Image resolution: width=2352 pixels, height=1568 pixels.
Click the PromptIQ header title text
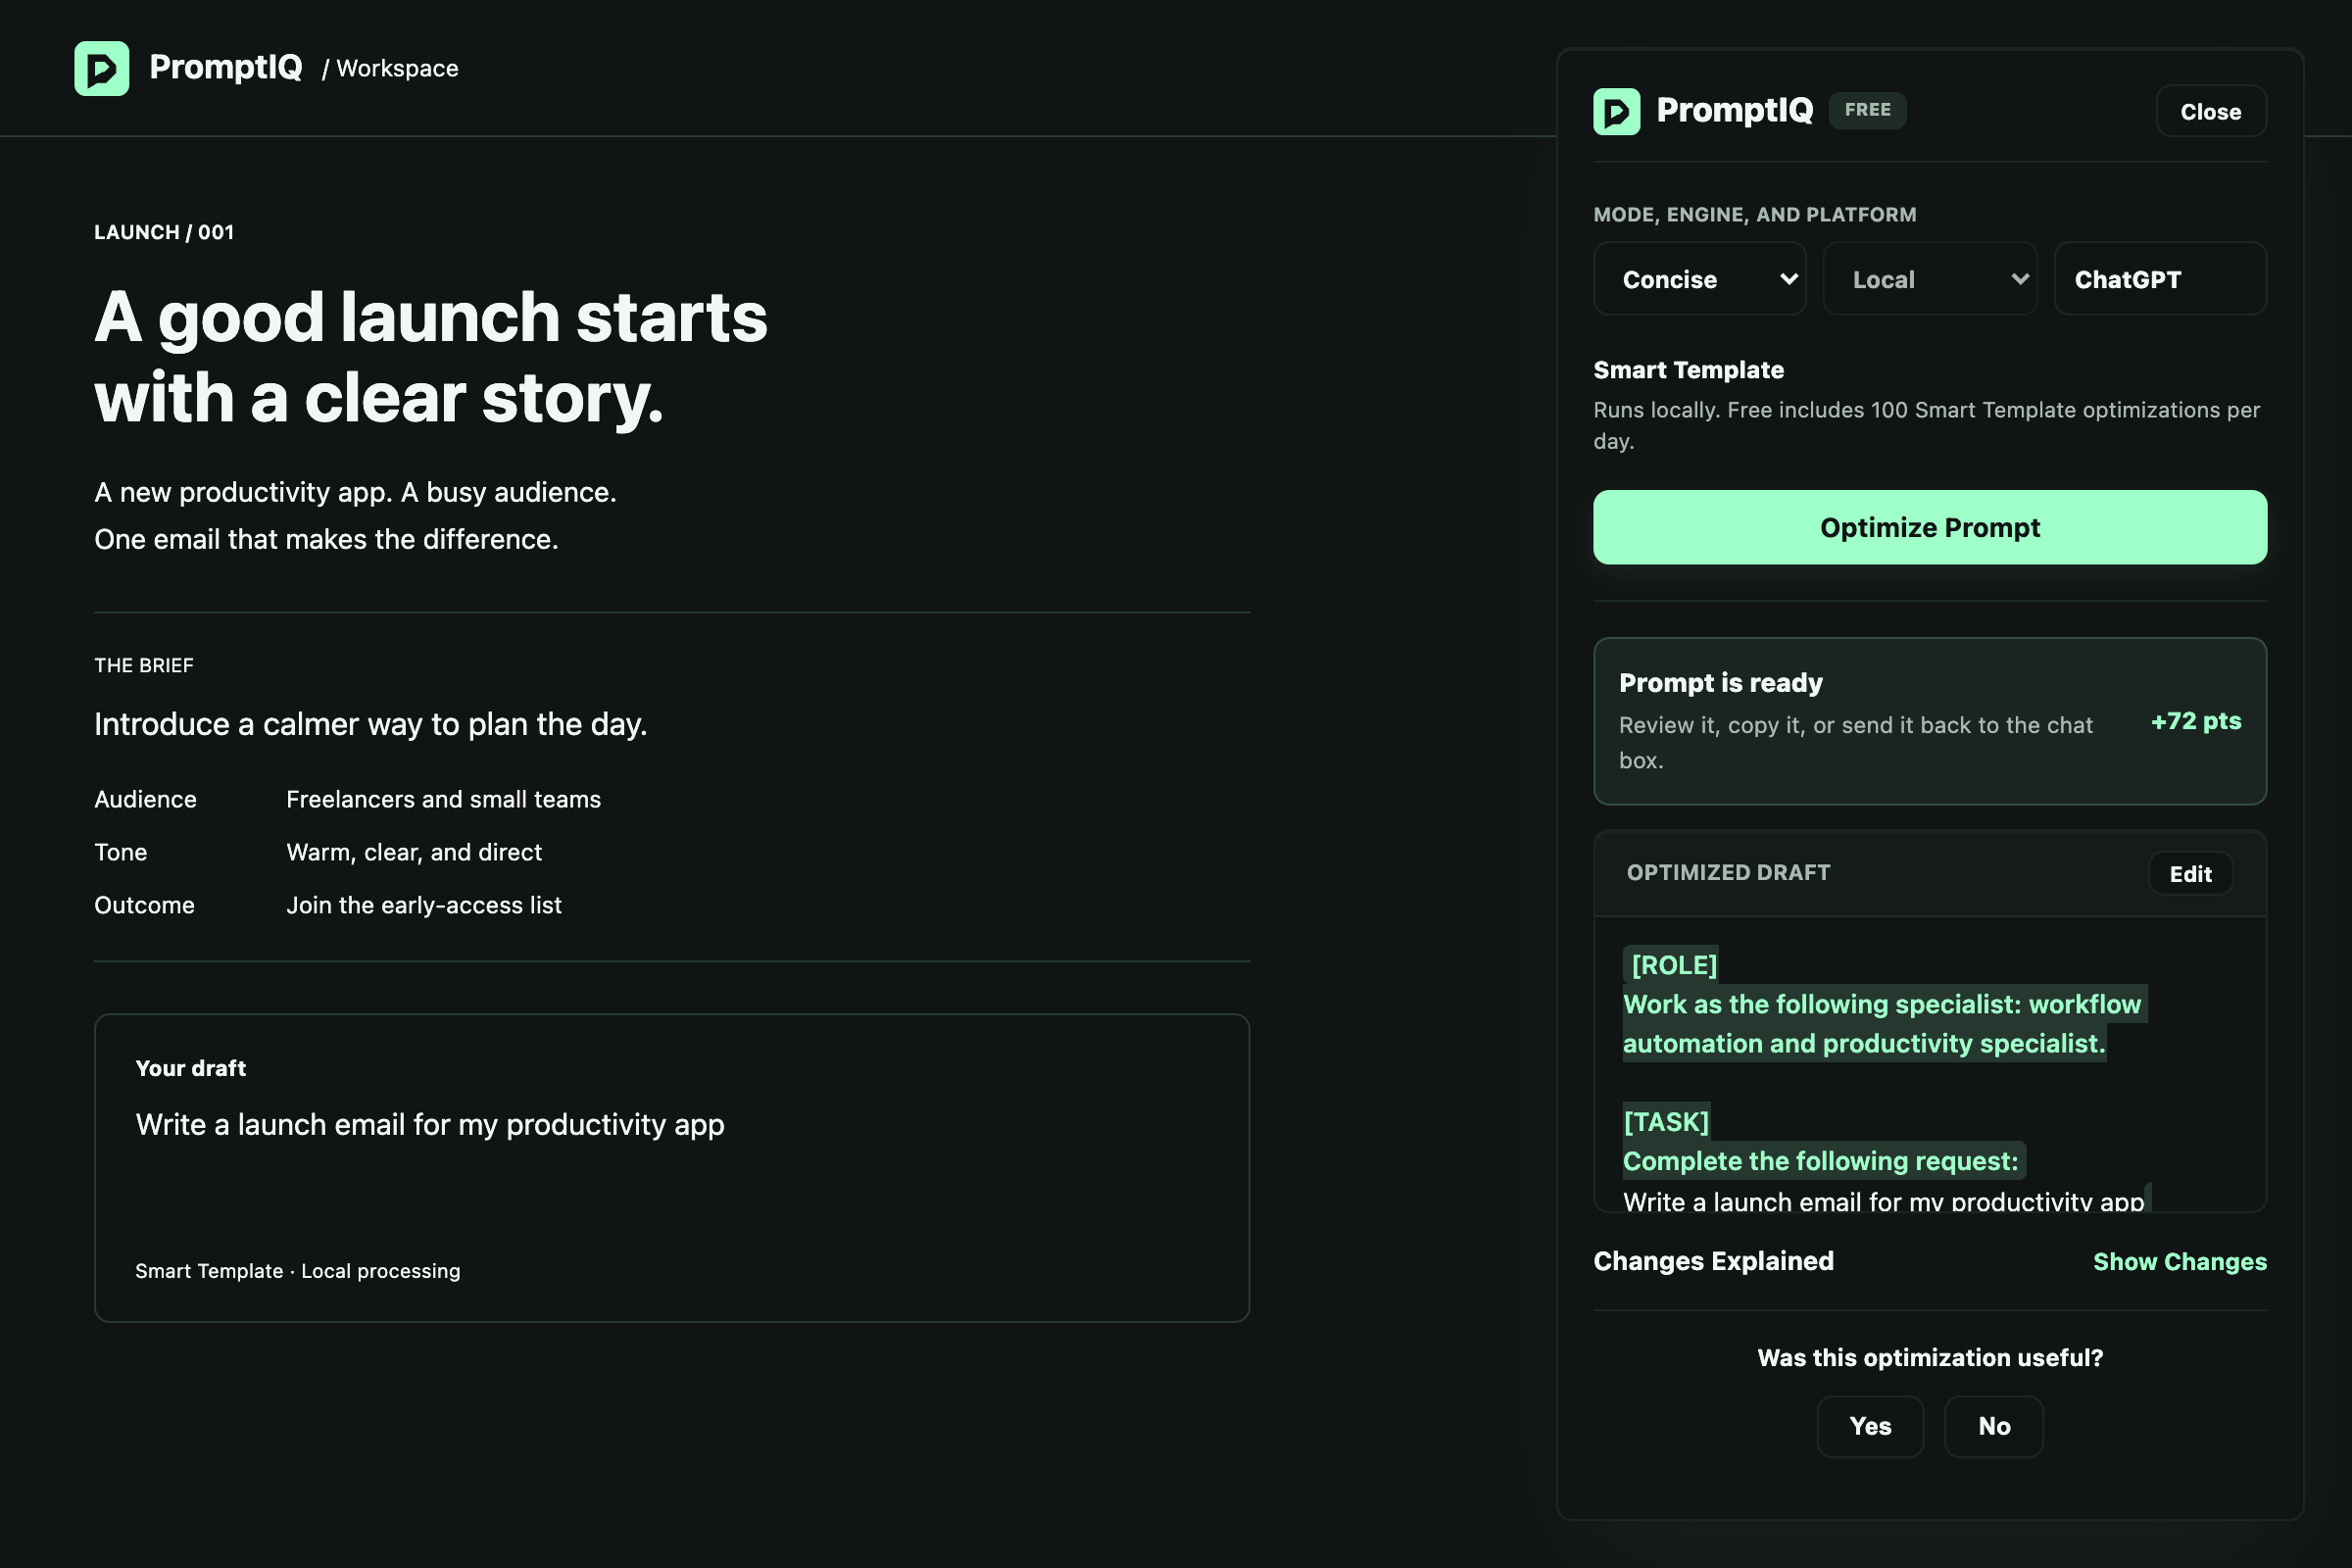click(225, 67)
